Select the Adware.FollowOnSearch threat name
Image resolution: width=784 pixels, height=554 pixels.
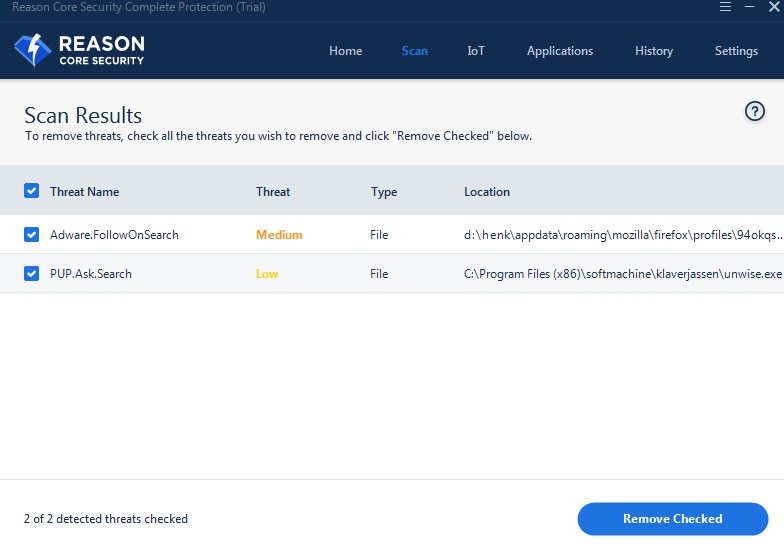coord(114,234)
